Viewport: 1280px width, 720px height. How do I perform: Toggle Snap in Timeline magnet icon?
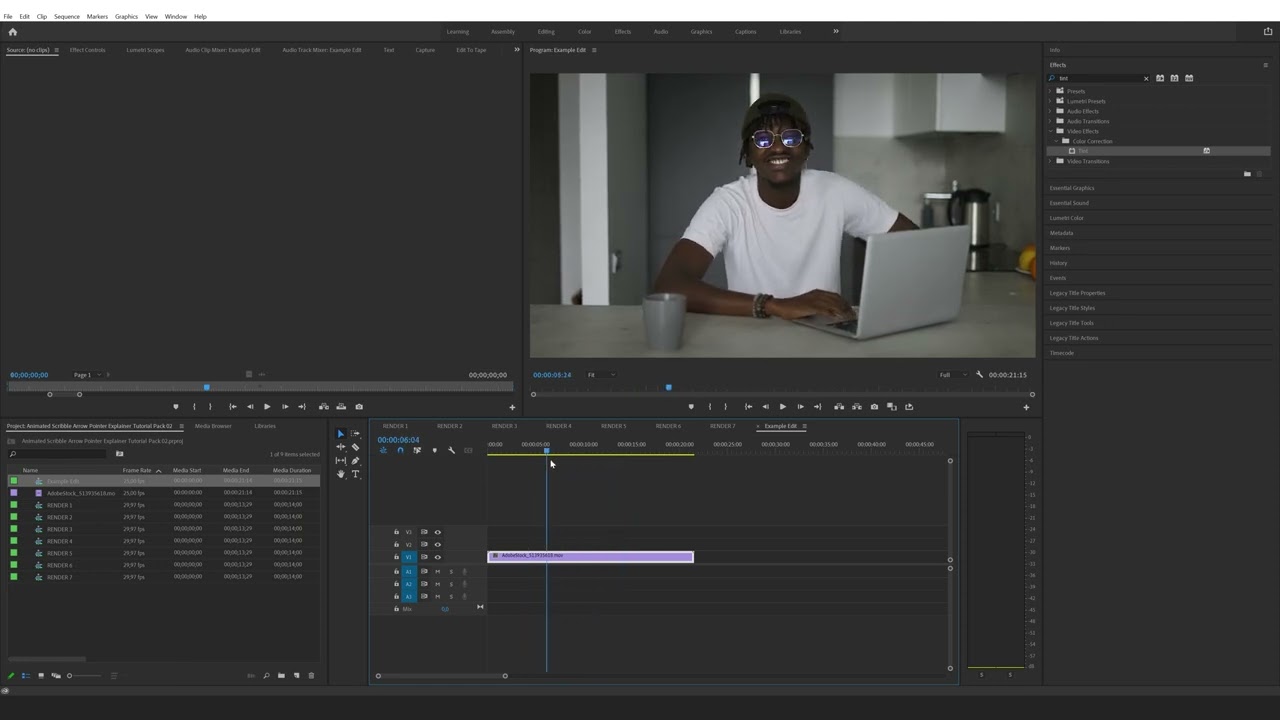click(x=400, y=450)
